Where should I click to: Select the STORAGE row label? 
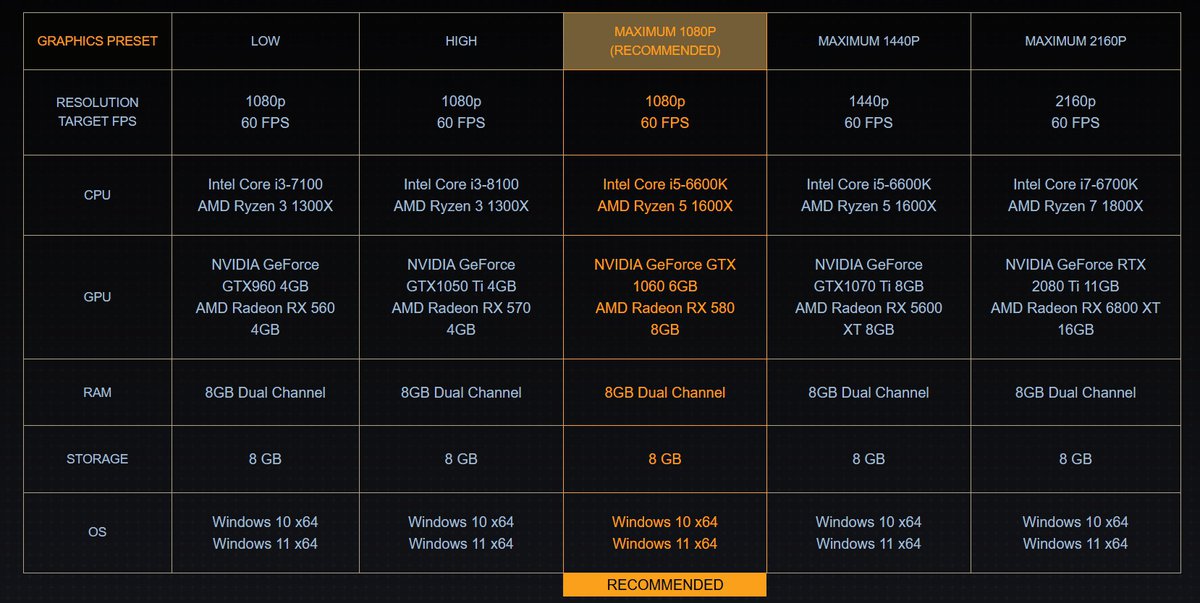(97, 459)
